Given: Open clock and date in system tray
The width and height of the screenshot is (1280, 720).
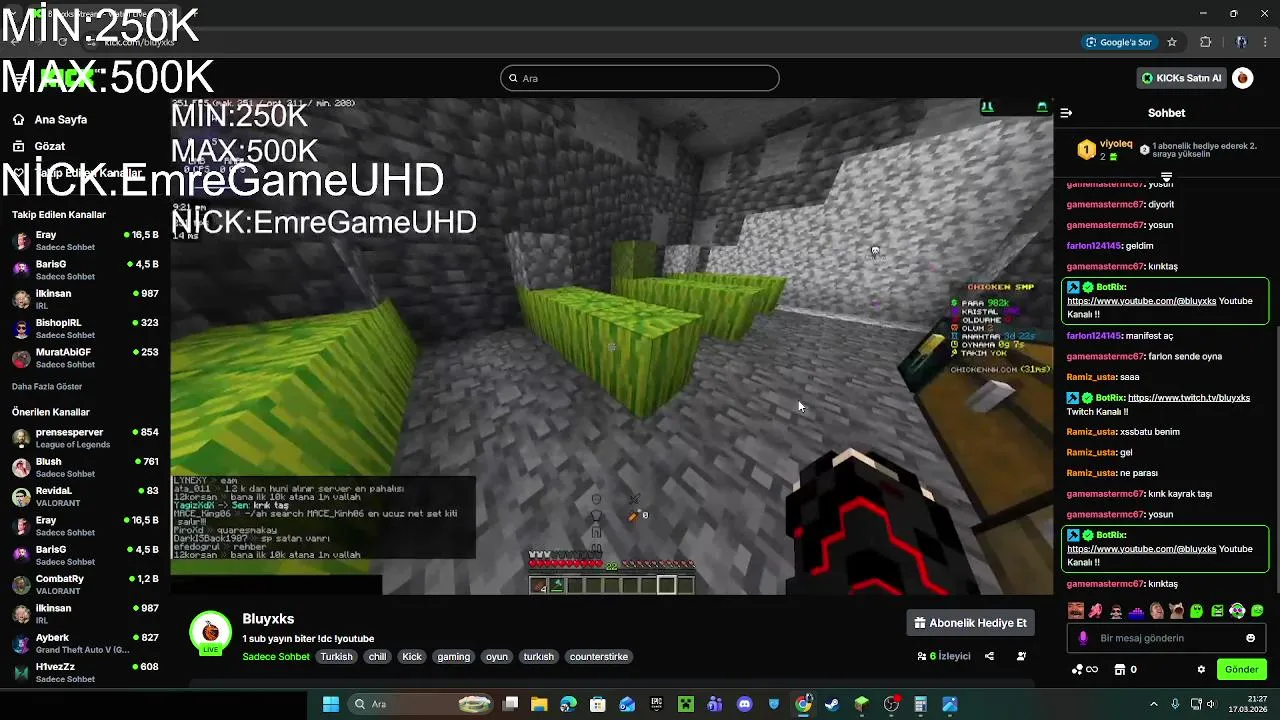Looking at the screenshot, I should [x=1250, y=704].
